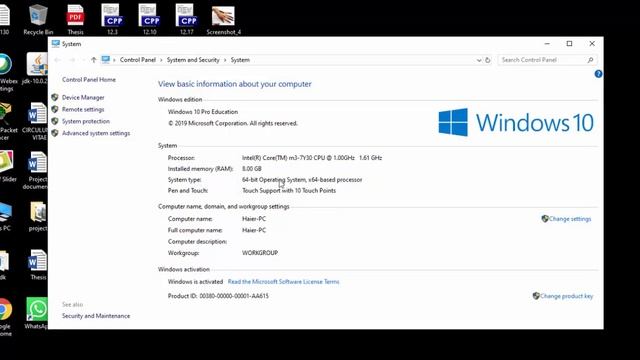Go to Control Panel breadcrumb

(x=138, y=60)
